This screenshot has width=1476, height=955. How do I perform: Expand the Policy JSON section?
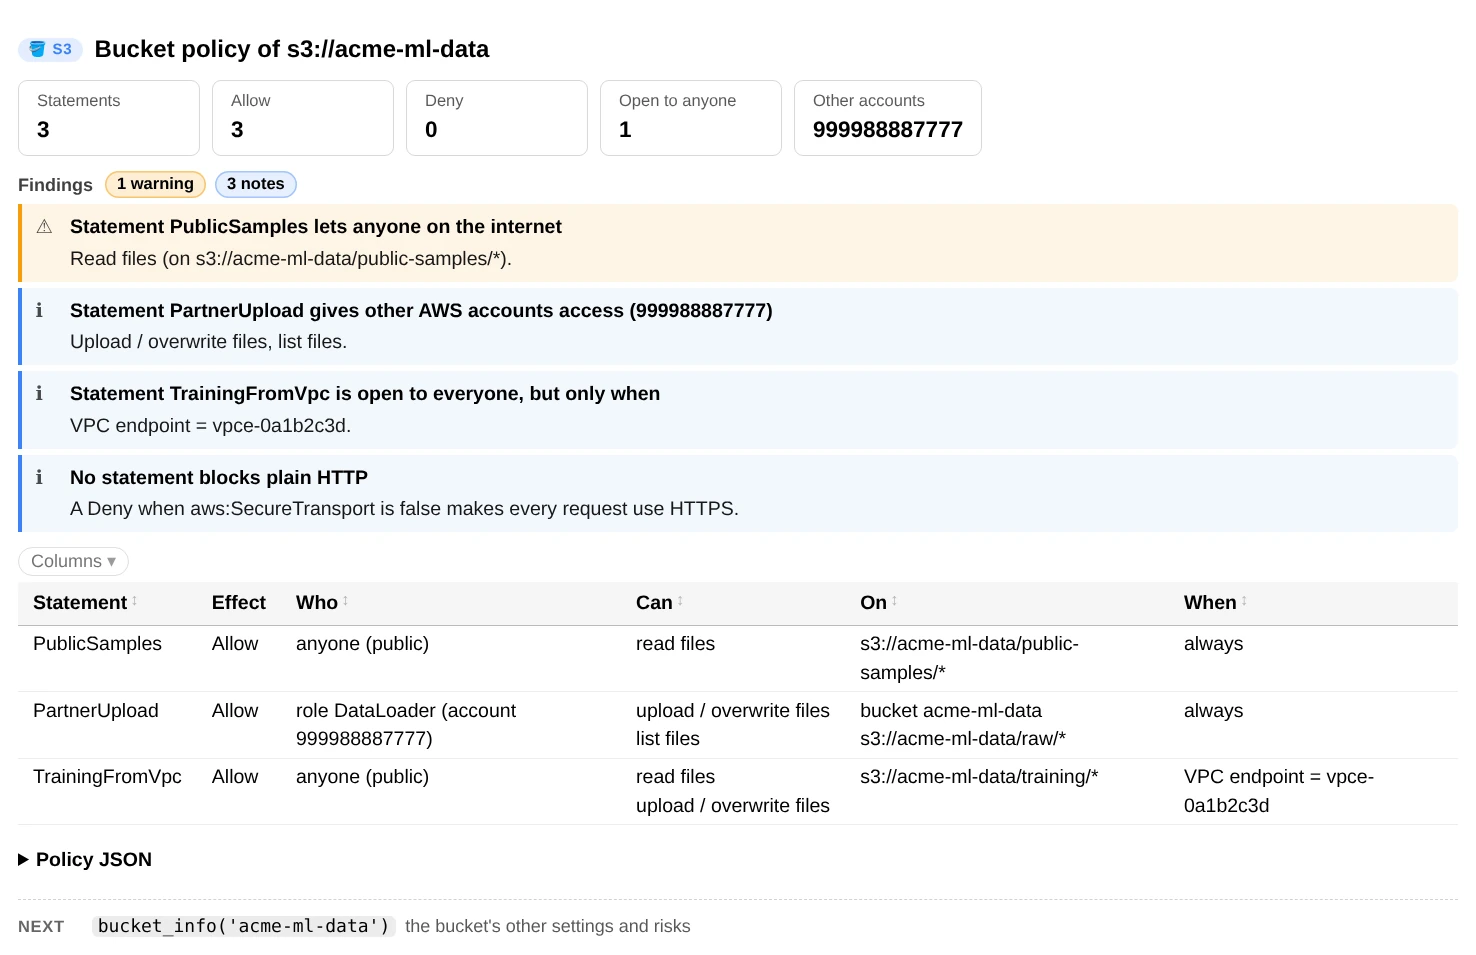click(85, 860)
